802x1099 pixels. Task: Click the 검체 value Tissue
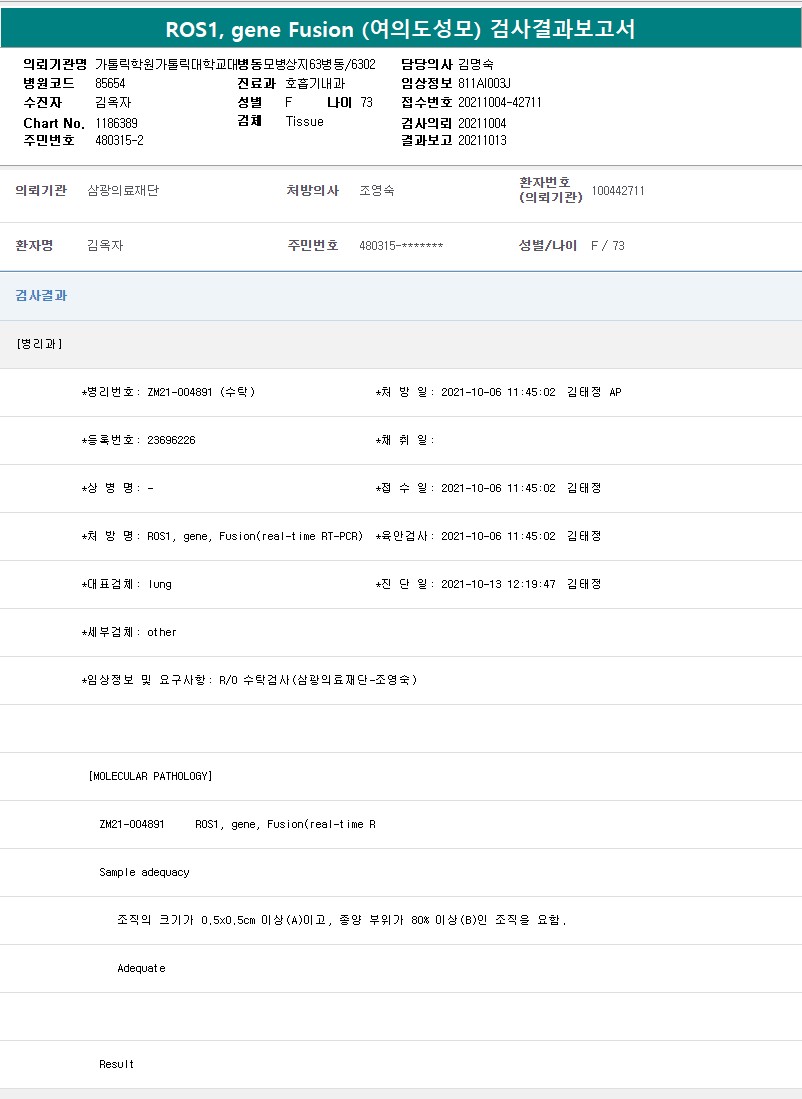[304, 121]
